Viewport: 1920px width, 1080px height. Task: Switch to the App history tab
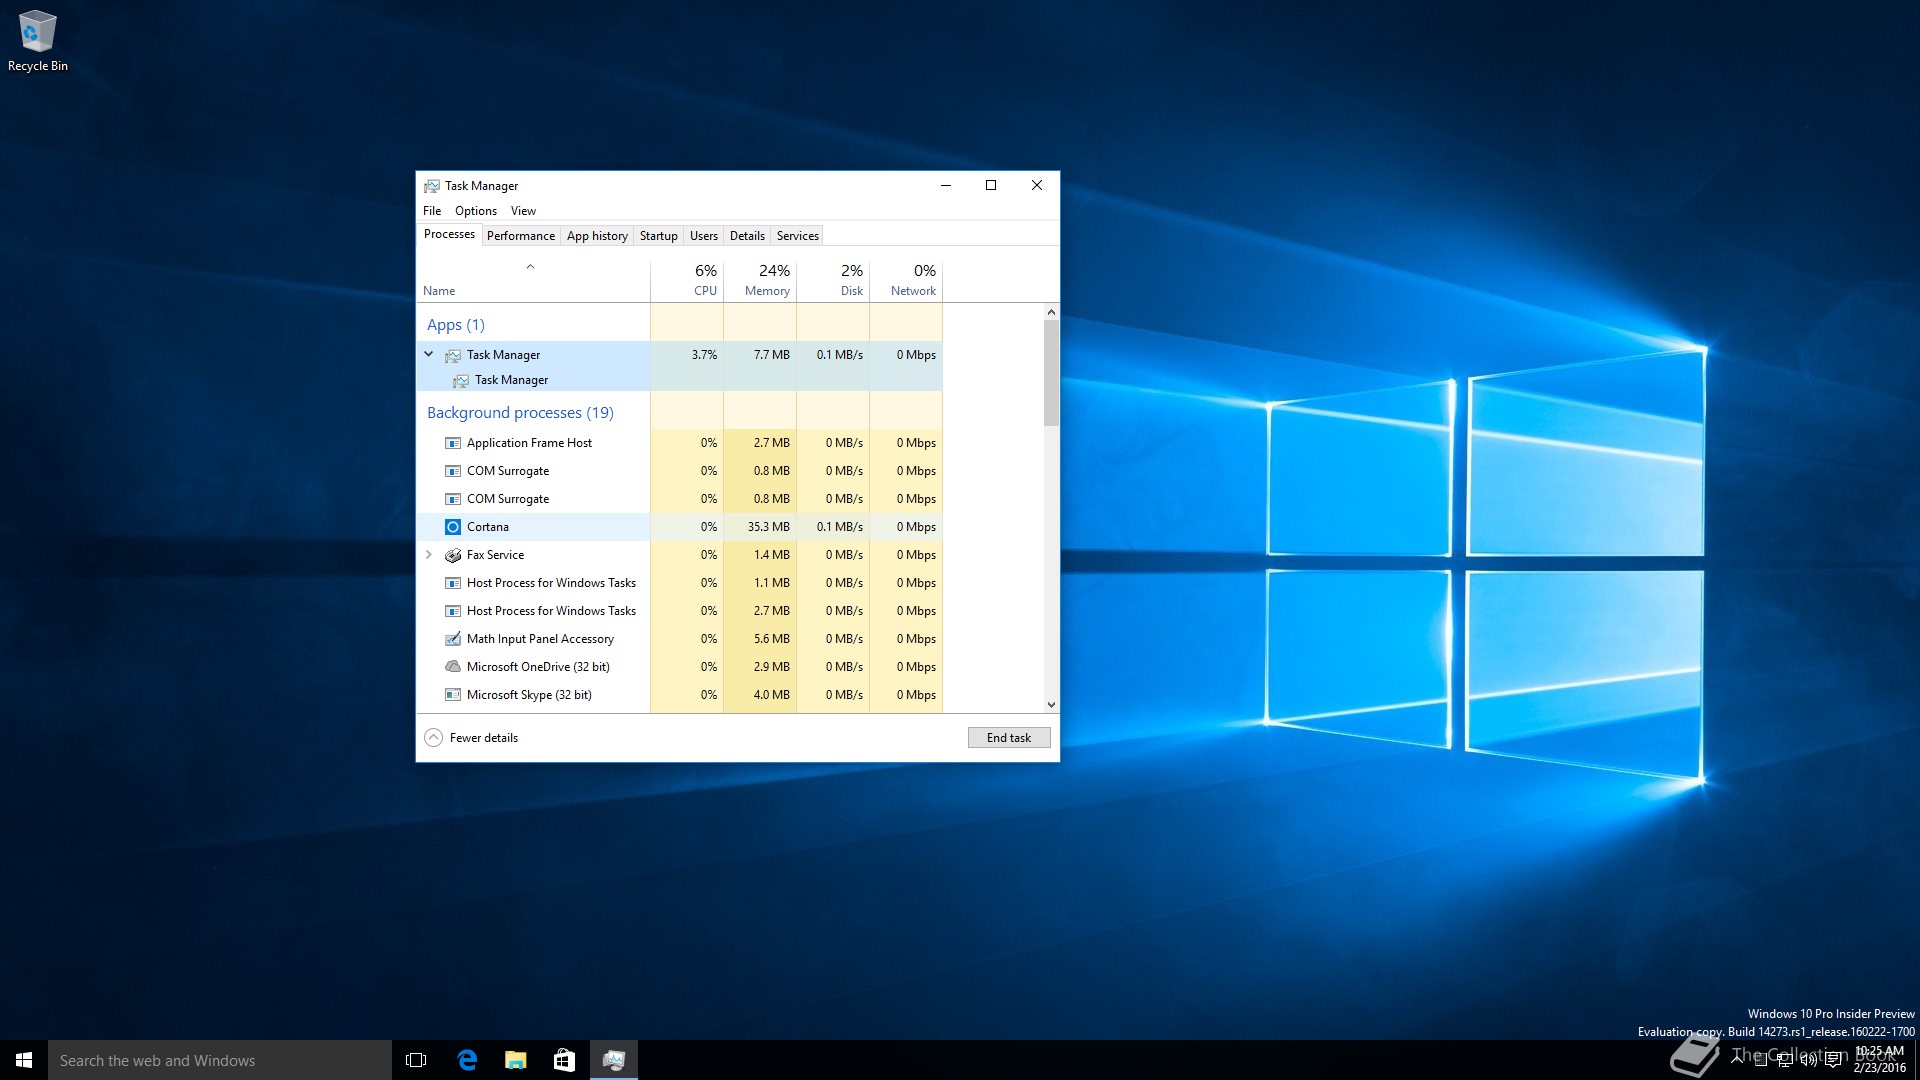tap(597, 236)
